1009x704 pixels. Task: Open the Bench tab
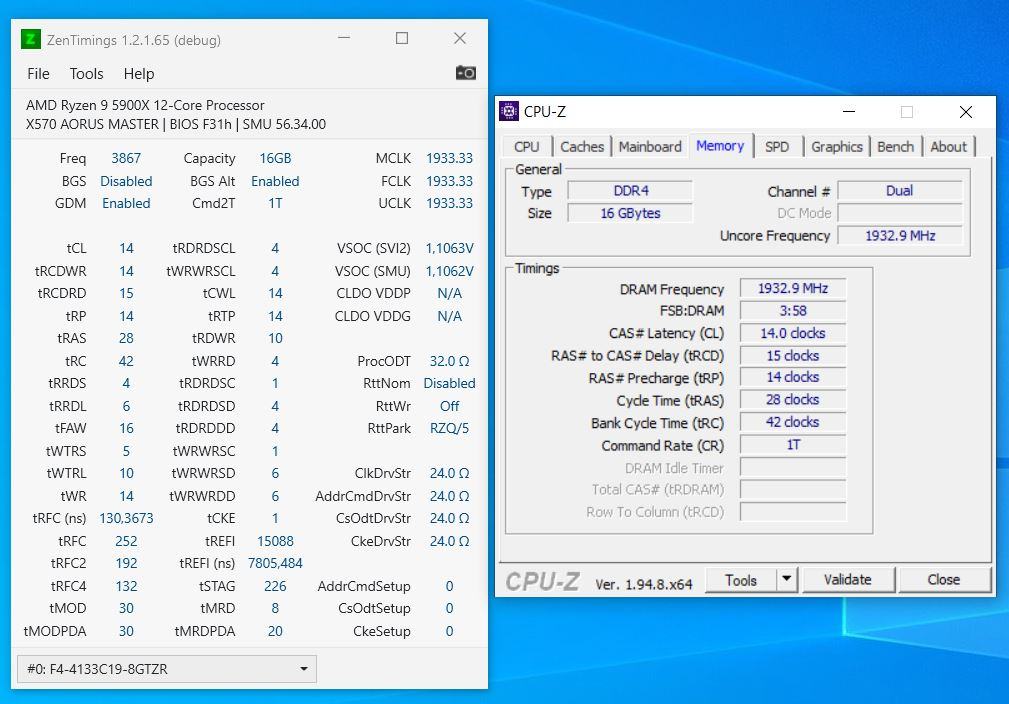(x=896, y=147)
